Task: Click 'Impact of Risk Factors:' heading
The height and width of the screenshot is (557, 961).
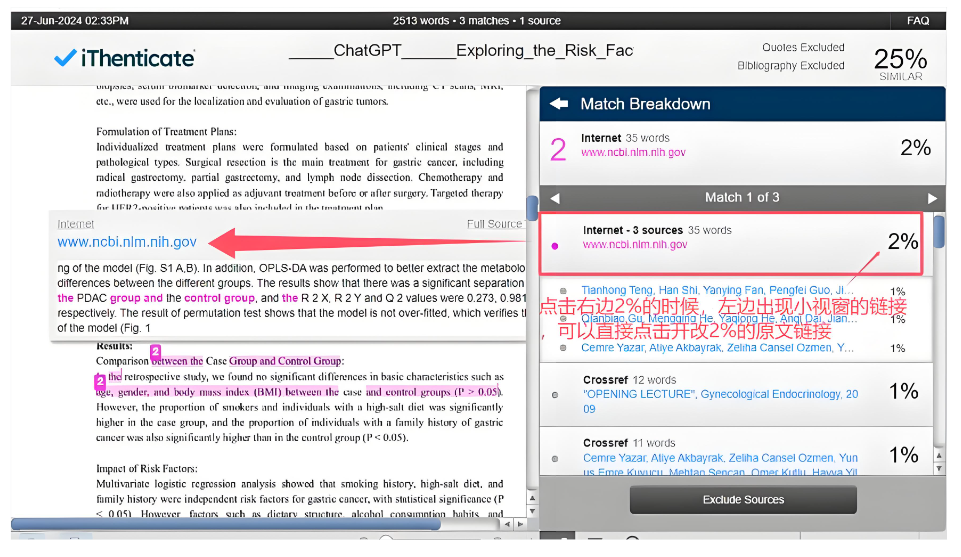Action: [146, 469]
